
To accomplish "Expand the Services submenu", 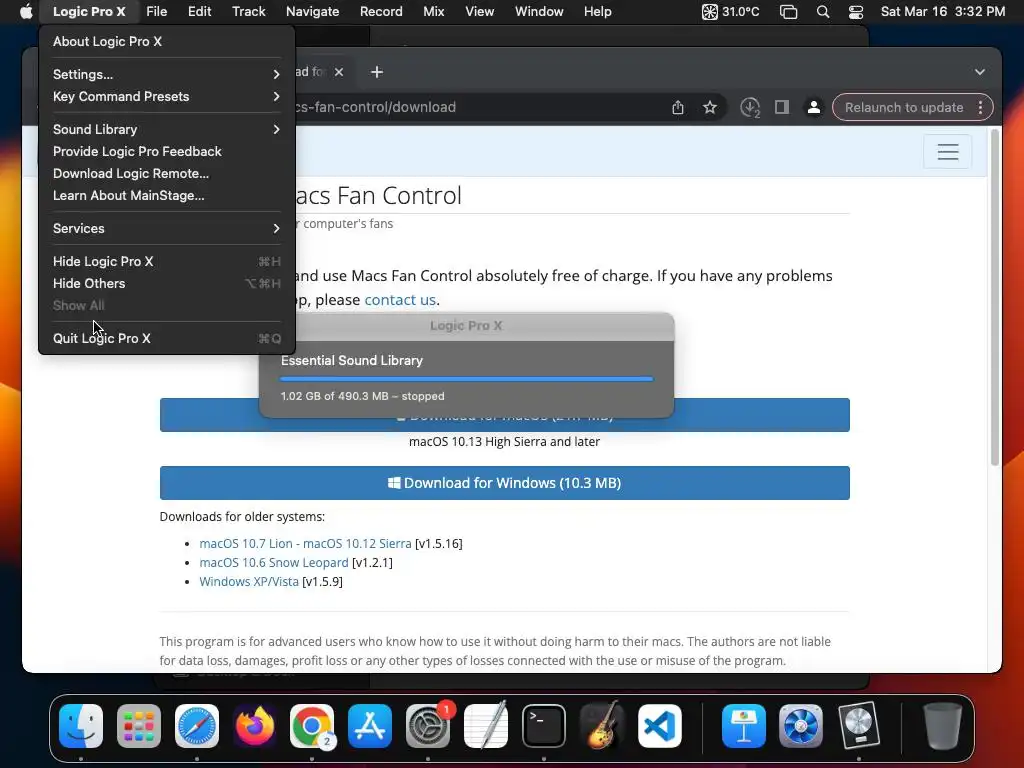I will [x=166, y=229].
